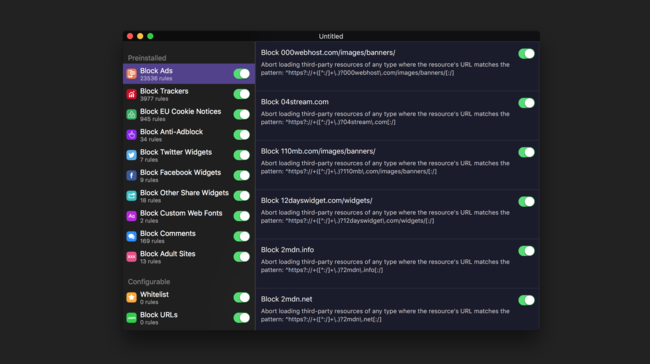Toggle Block EU Cookie Notices off
This screenshot has width=650, height=364.
pos(242,114)
